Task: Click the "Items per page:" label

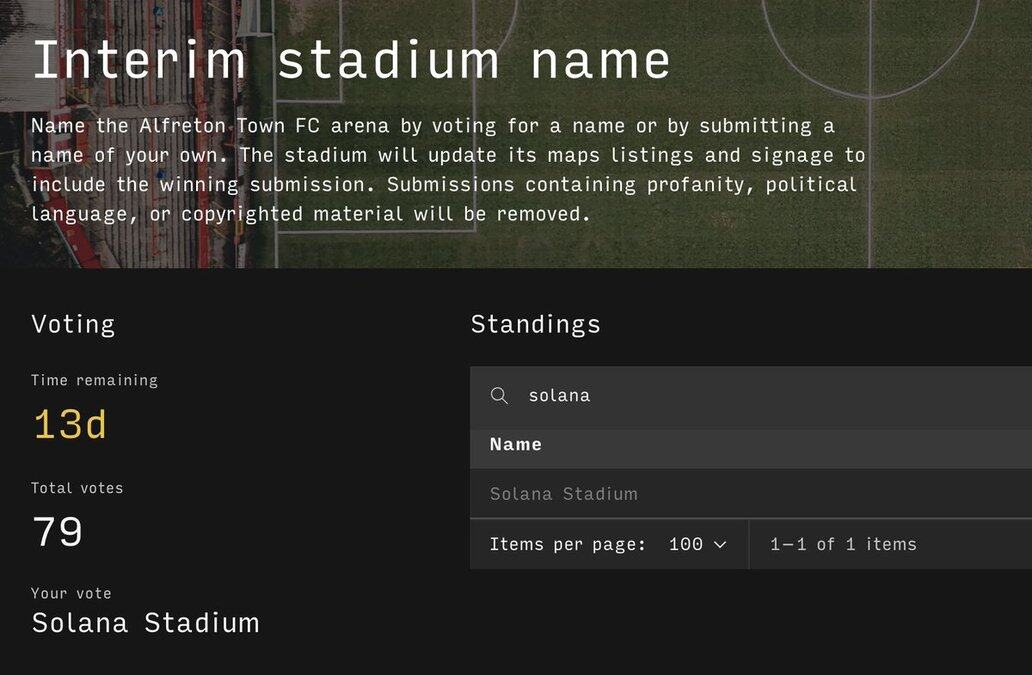Action: (568, 545)
